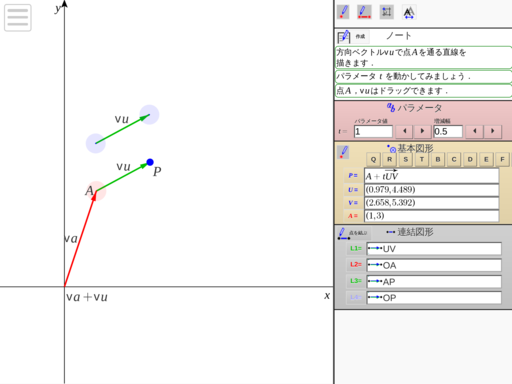
Task: Toggle visibility label L1= for UV
Action: [x=356, y=248]
